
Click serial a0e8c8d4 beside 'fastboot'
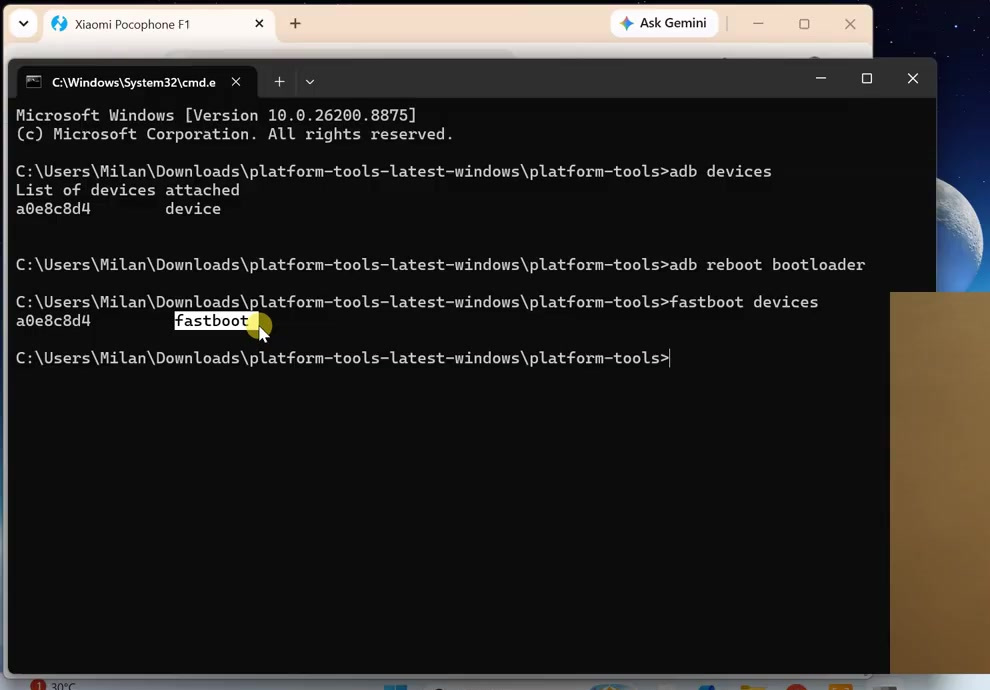53,321
